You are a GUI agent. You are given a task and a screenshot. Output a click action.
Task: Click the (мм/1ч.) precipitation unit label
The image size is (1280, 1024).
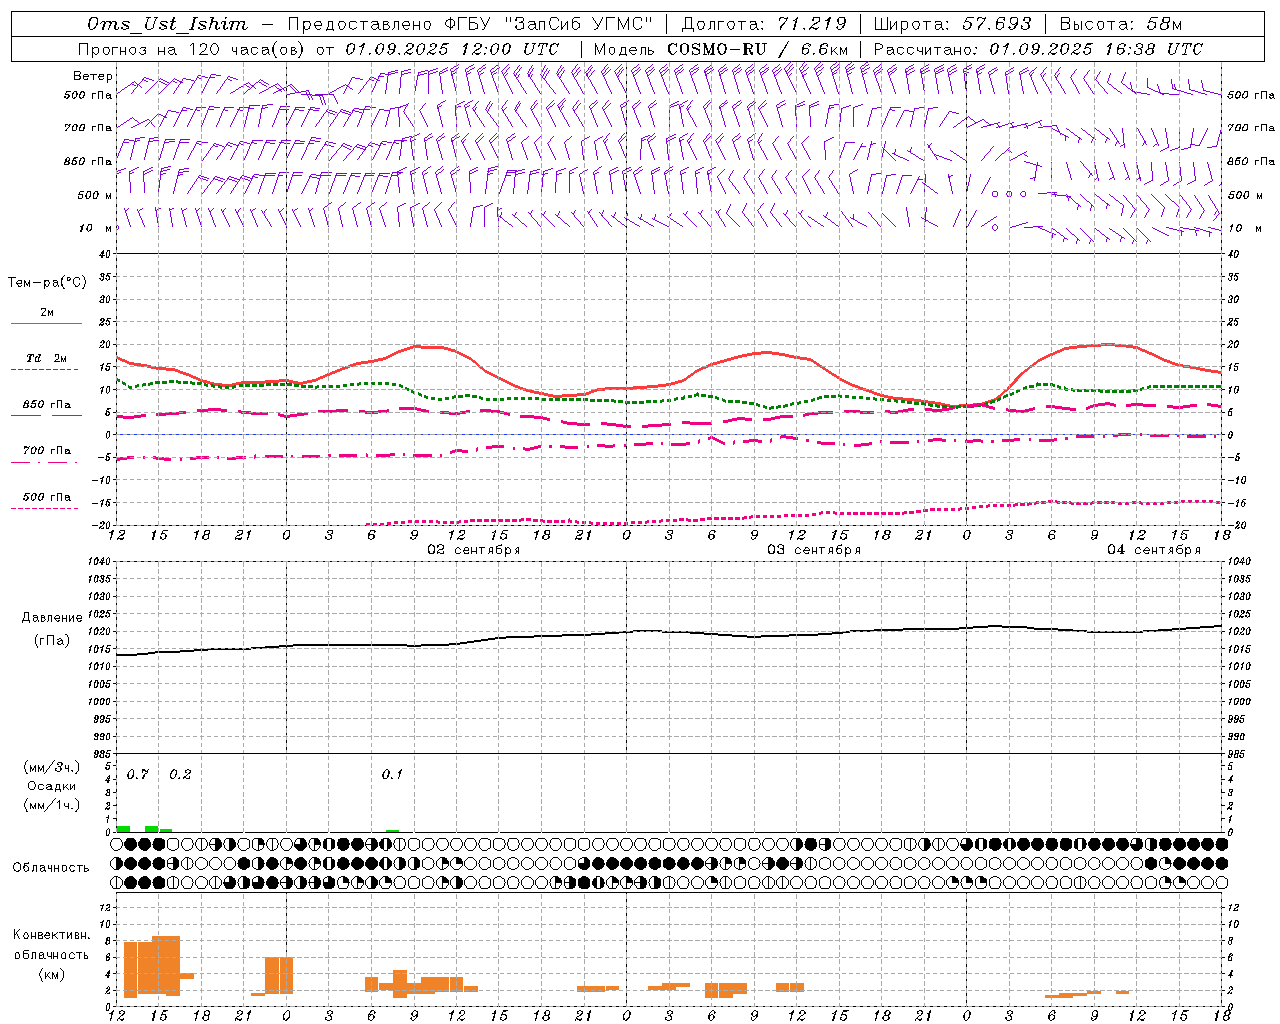[x=52, y=805]
